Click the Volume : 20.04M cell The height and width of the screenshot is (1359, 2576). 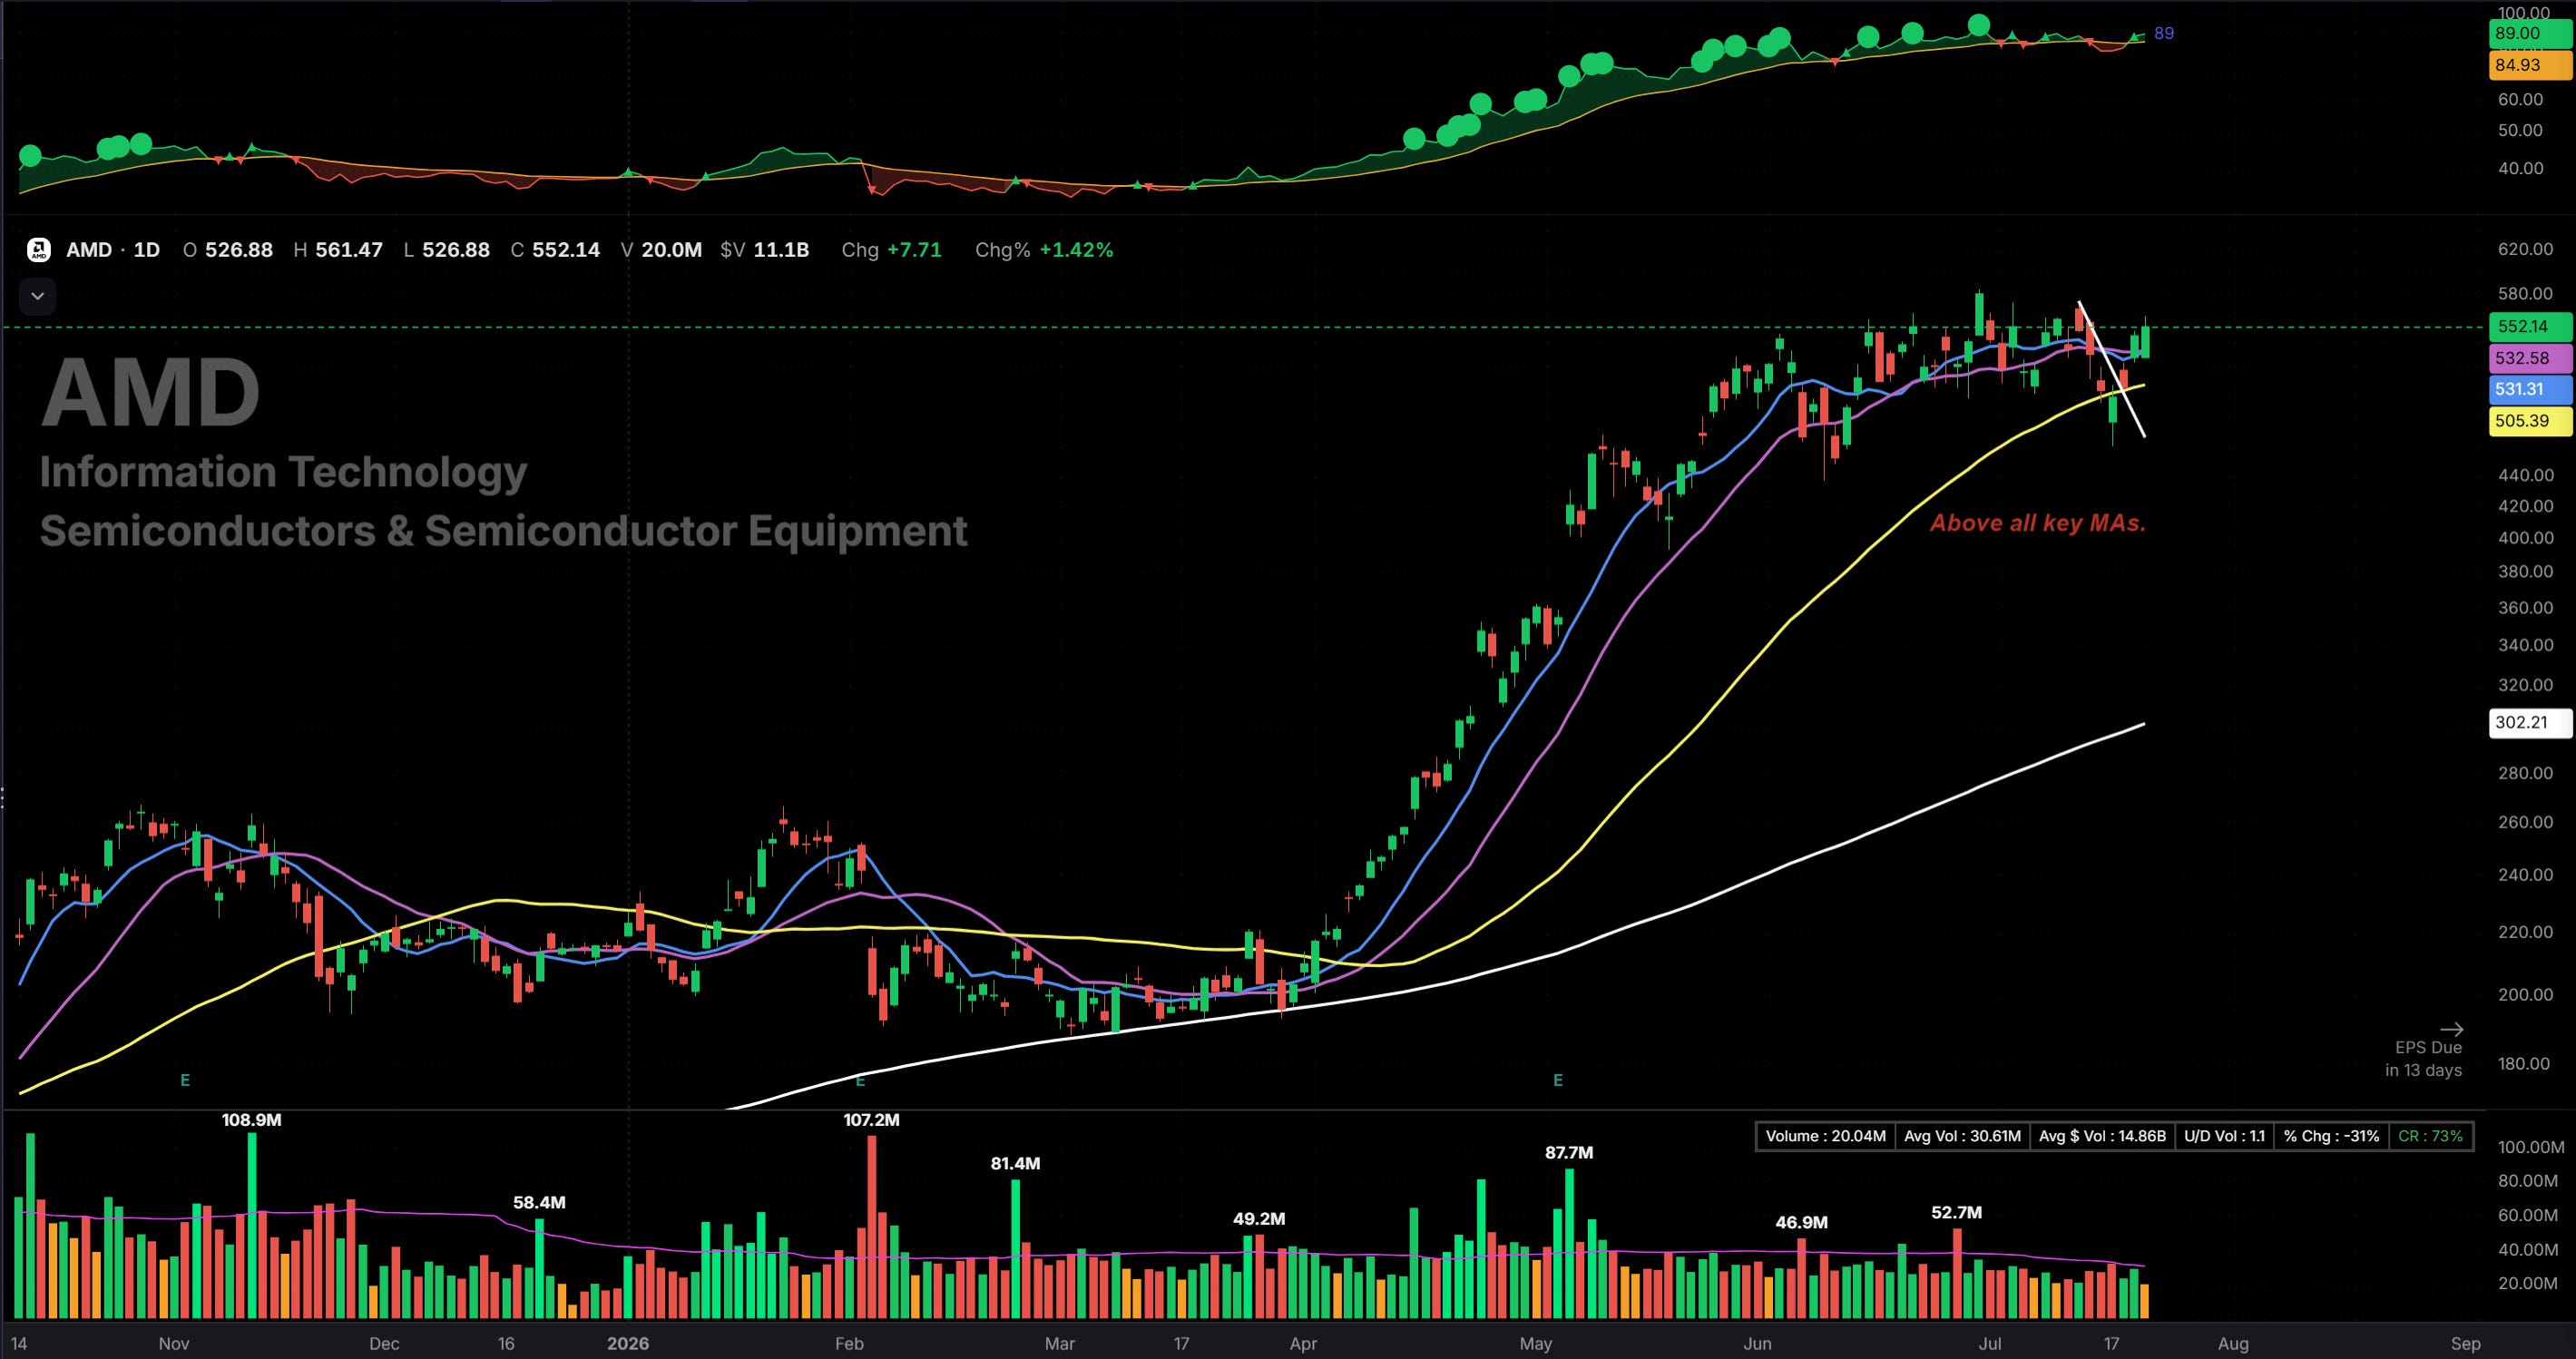click(x=1825, y=1136)
